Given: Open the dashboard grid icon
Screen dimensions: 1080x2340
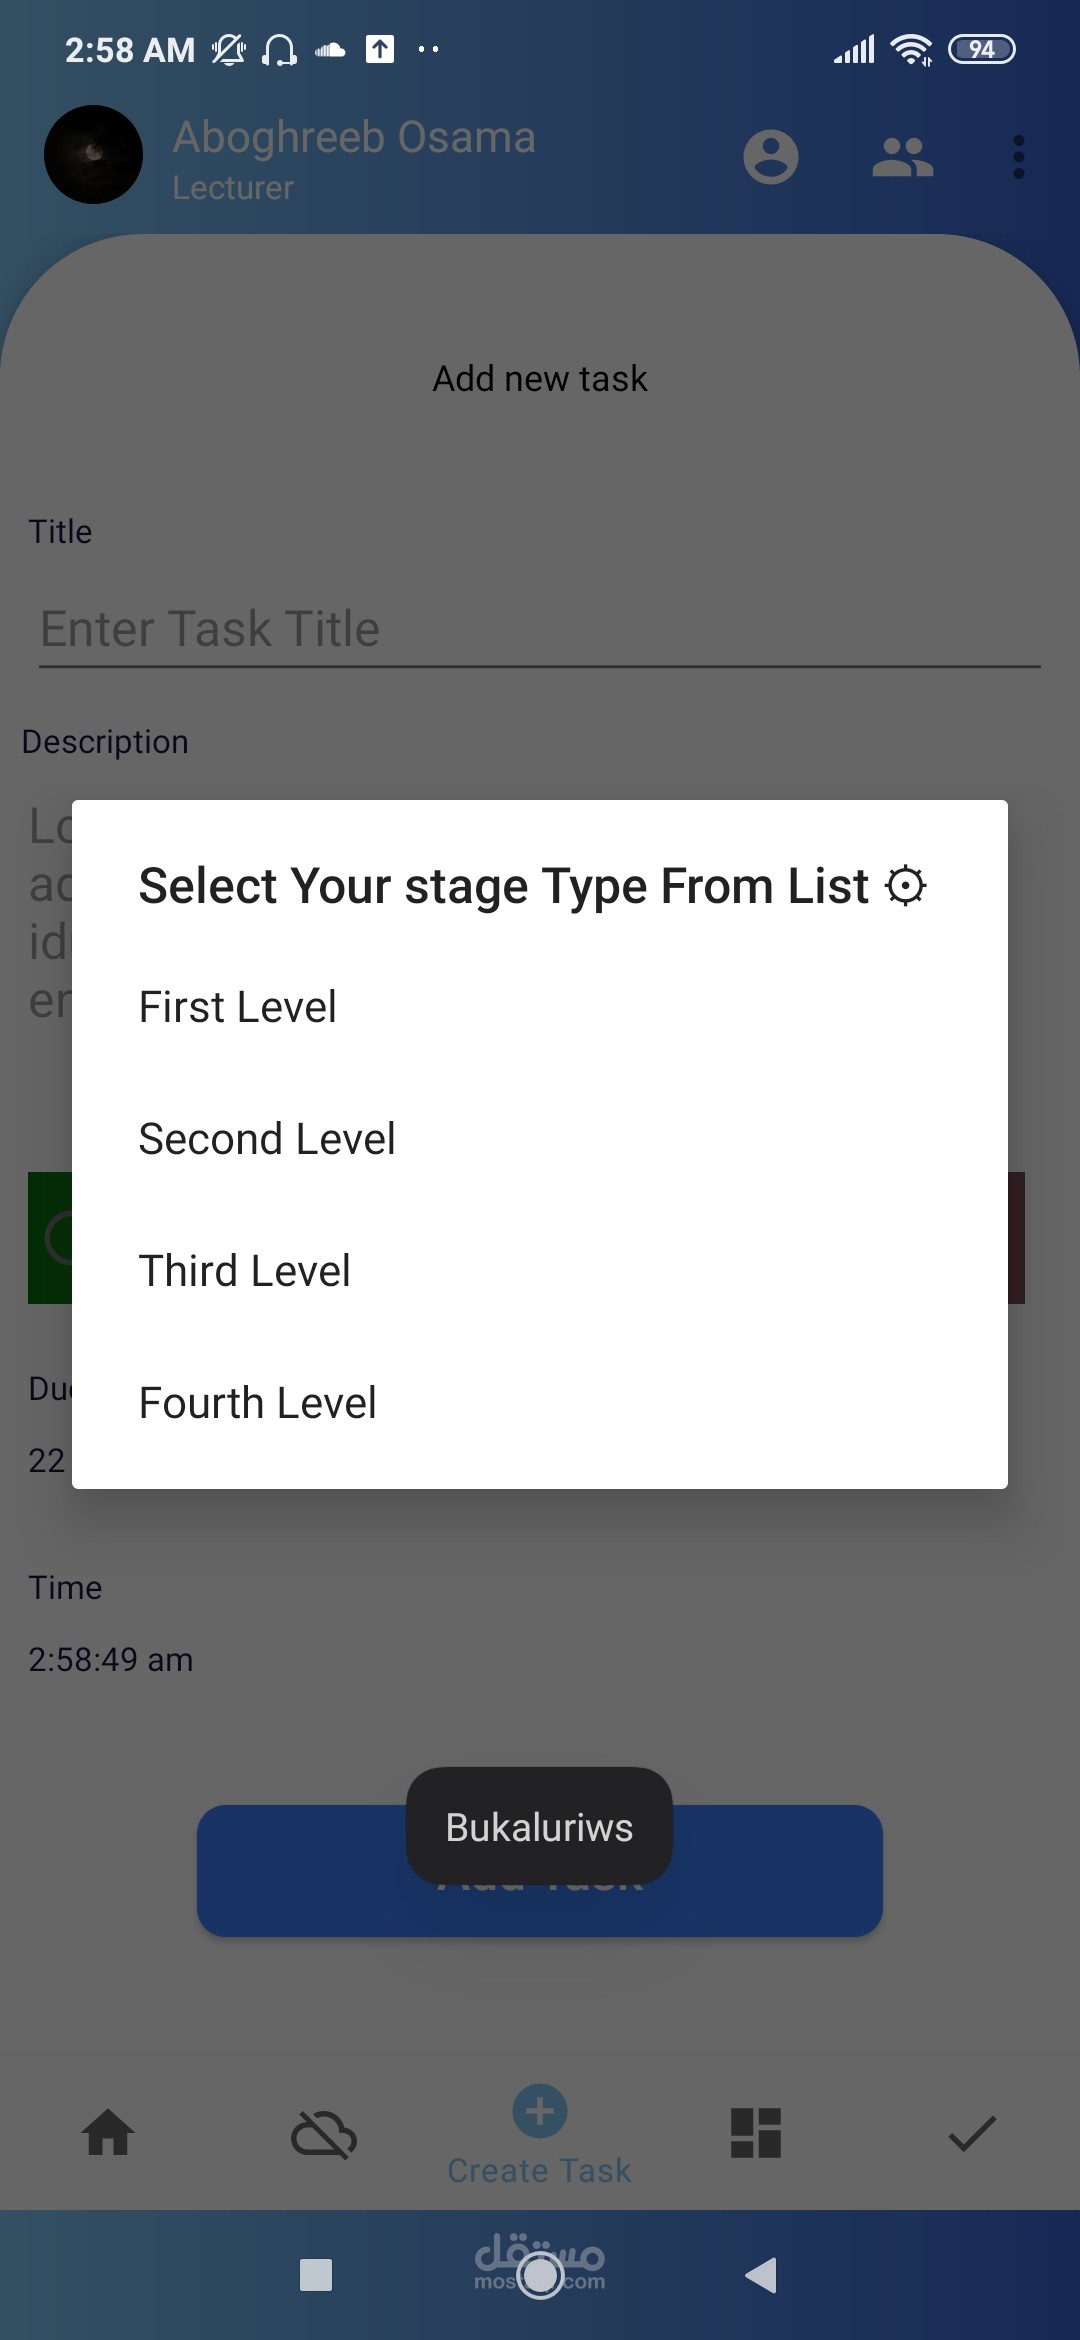Looking at the screenshot, I should pos(756,2133).
